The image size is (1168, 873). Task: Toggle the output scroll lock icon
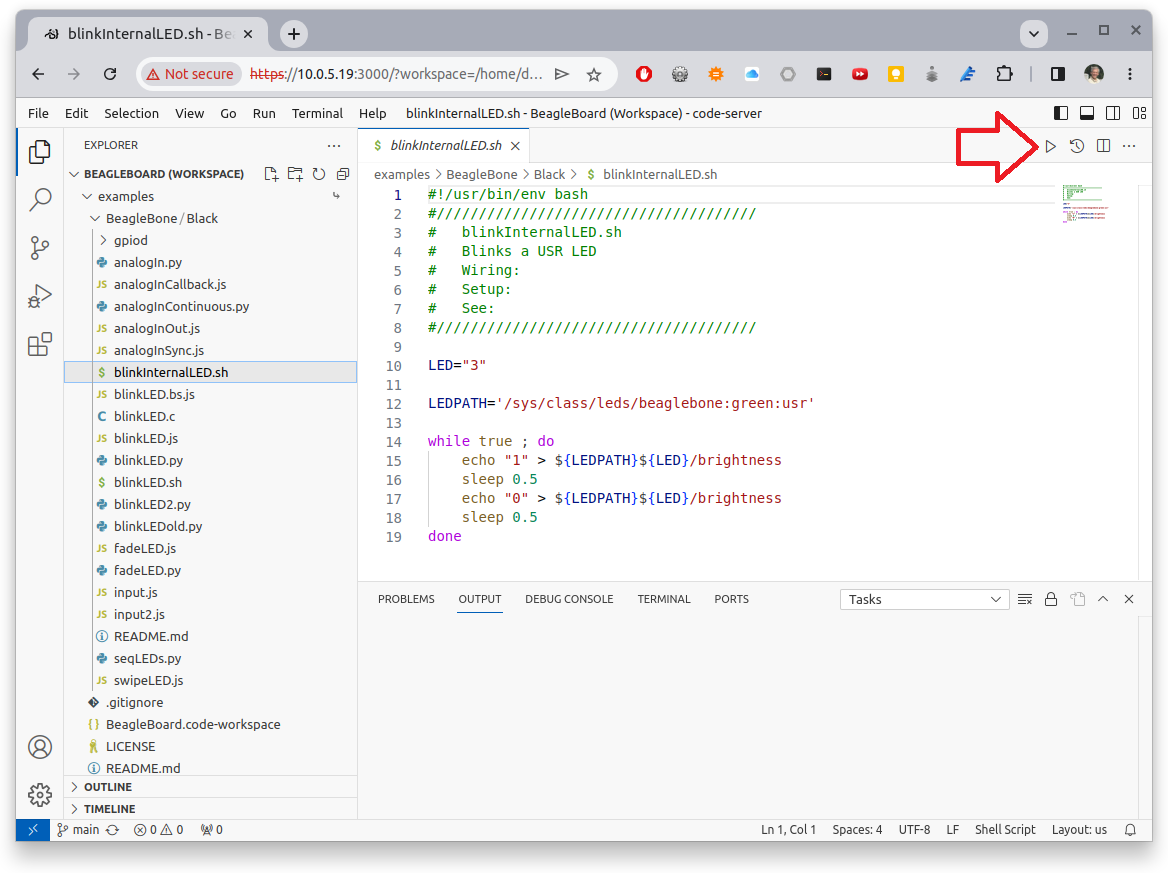point(1051,599)
